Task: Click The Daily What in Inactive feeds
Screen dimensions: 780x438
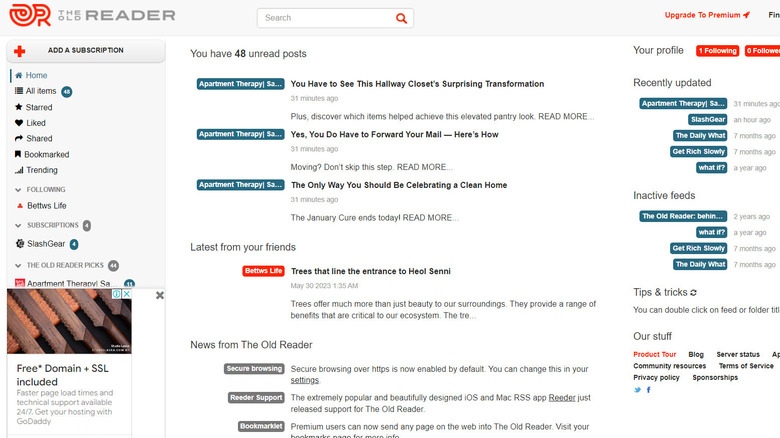Action: click(x=700, y=264)
